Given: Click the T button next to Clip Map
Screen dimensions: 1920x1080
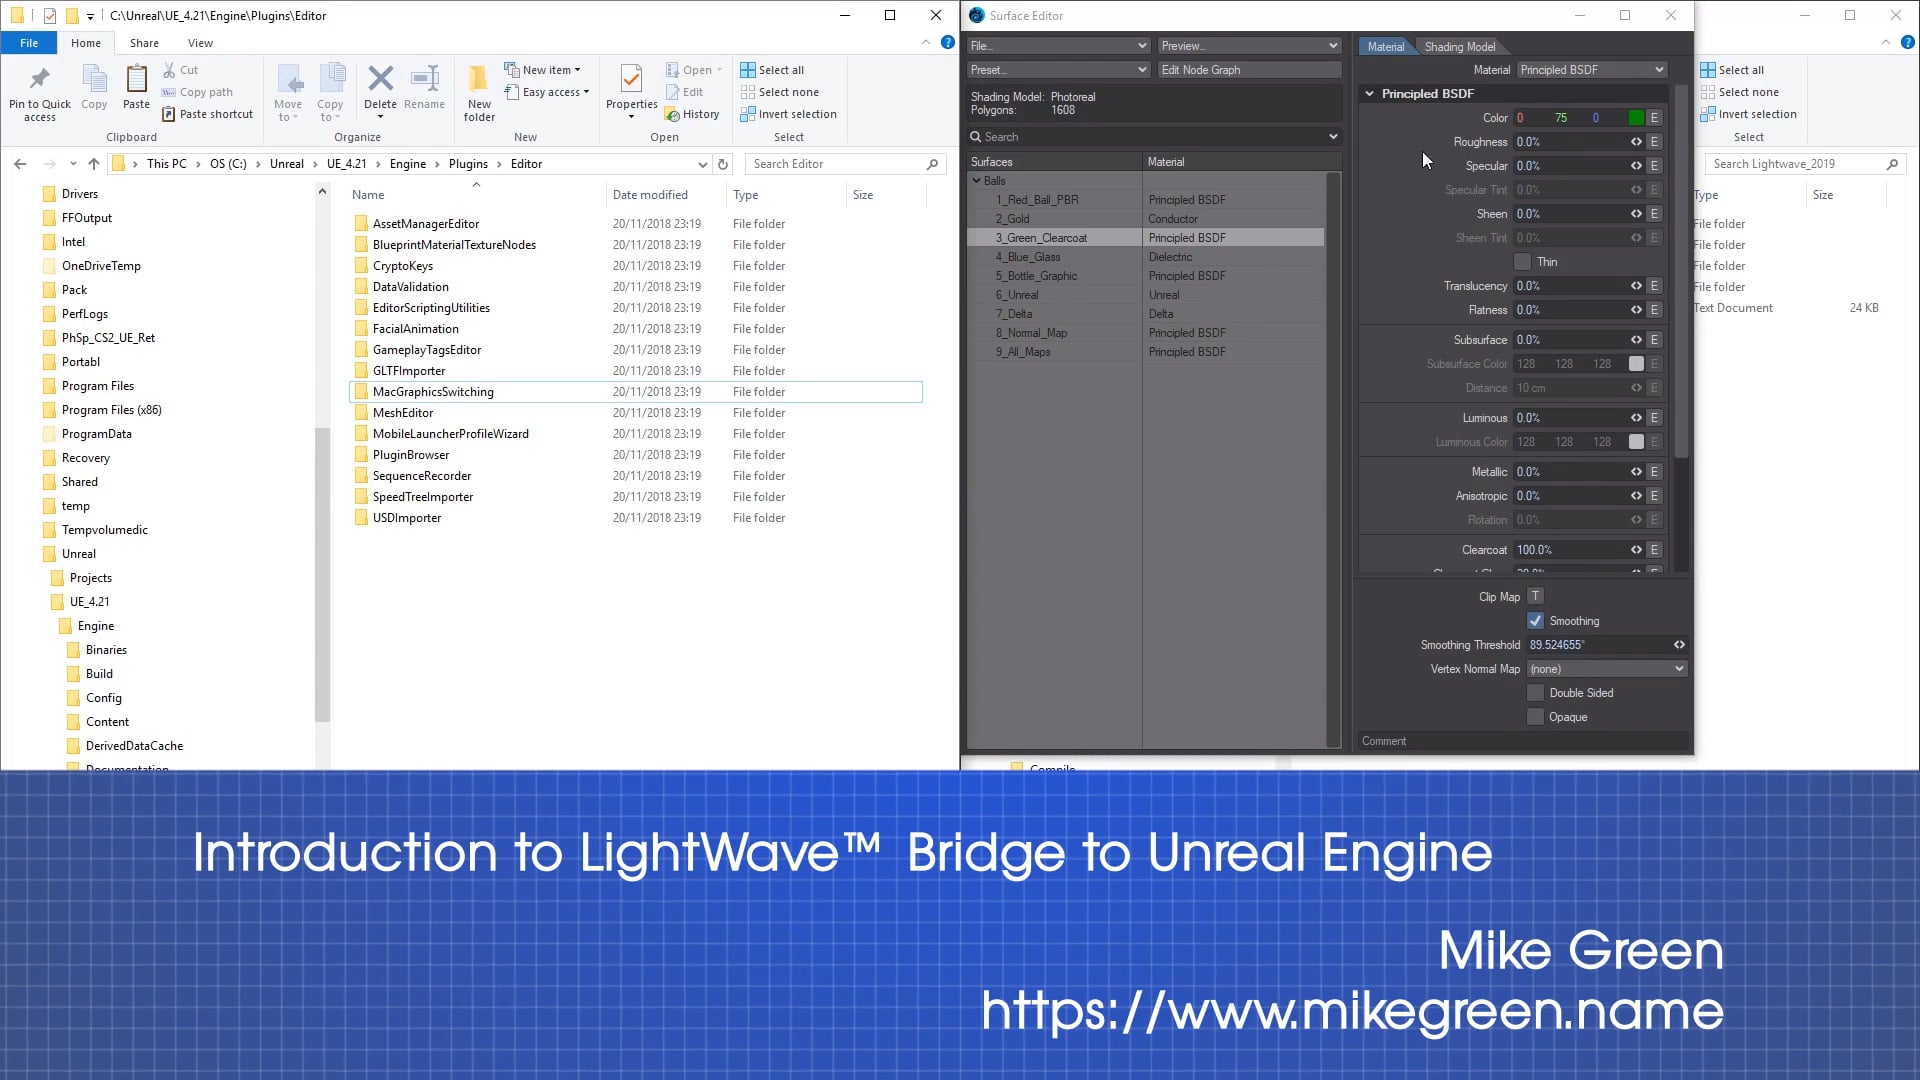Looking at the screenshot, I should coord(1535,596).
